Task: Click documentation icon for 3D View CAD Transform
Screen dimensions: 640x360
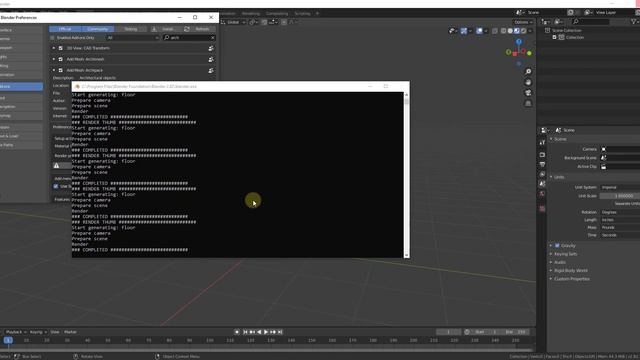Action: tap(211, 48)
